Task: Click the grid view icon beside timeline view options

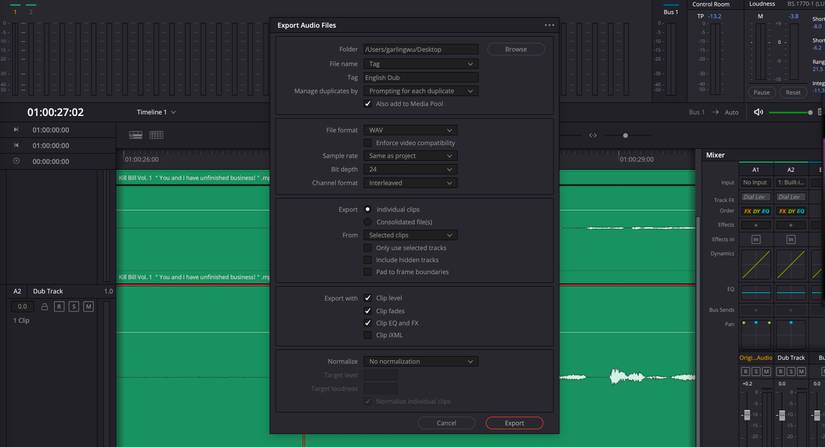Action: tap(156, 135)
